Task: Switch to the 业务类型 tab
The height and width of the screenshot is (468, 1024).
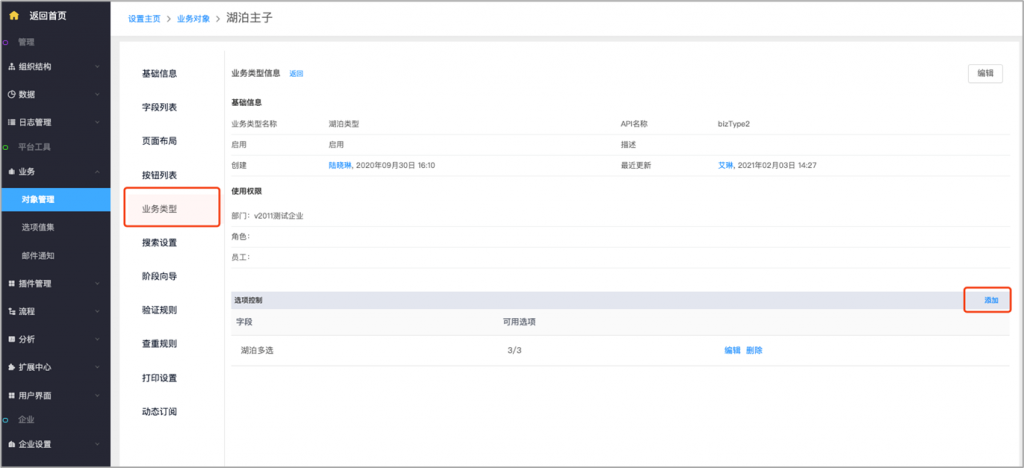Action: (160, 208)
